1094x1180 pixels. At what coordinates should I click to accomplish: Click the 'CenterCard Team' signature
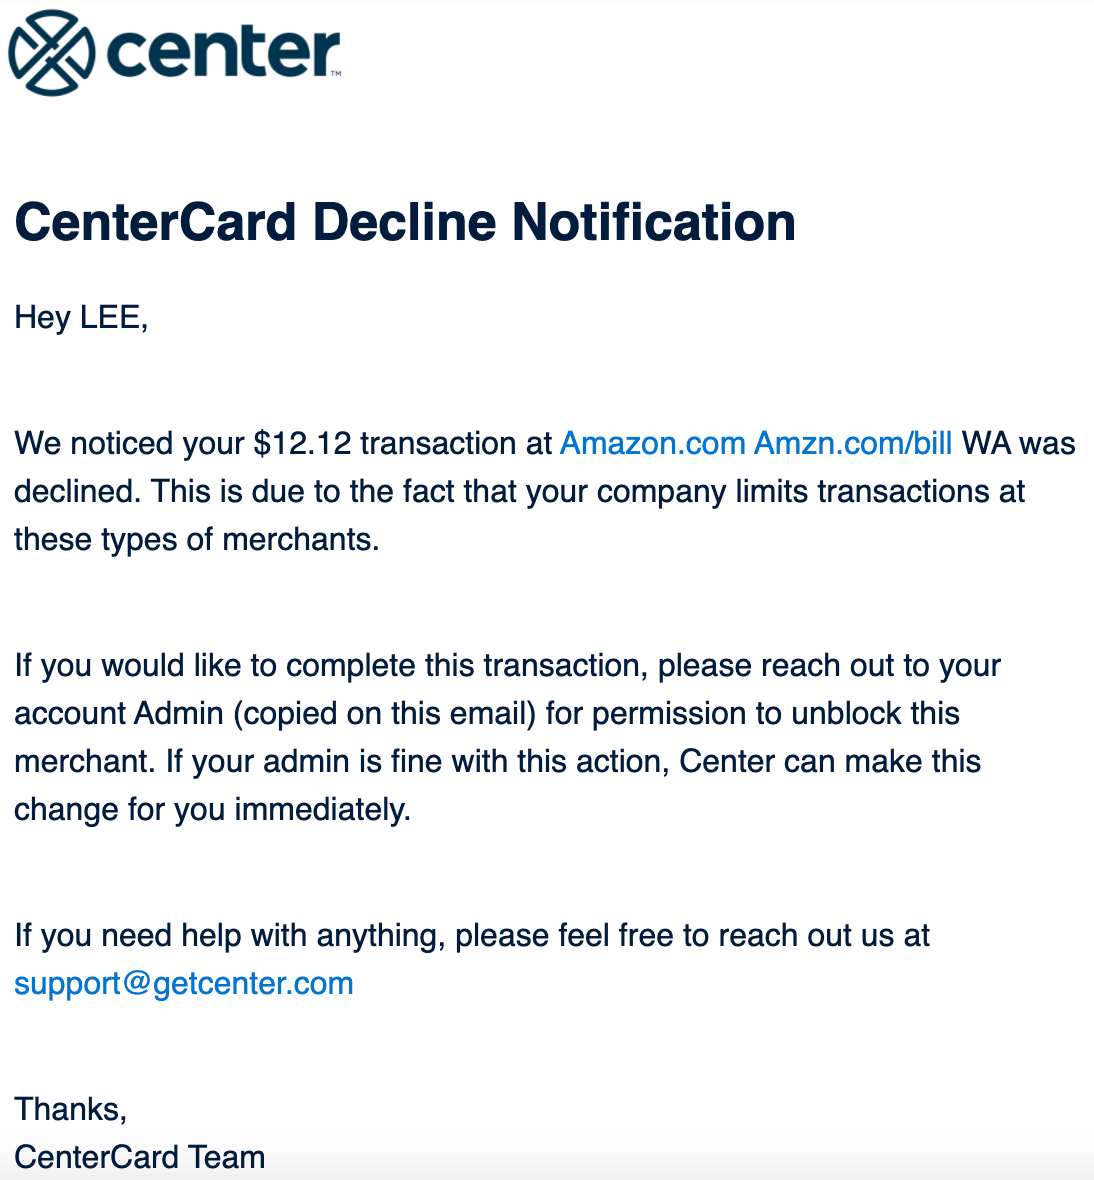[140, 1157]
